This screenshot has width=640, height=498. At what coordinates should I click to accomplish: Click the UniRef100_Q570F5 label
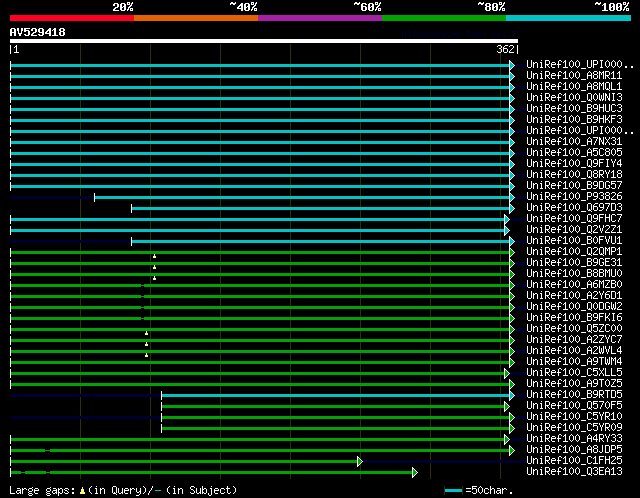[574, 406]
